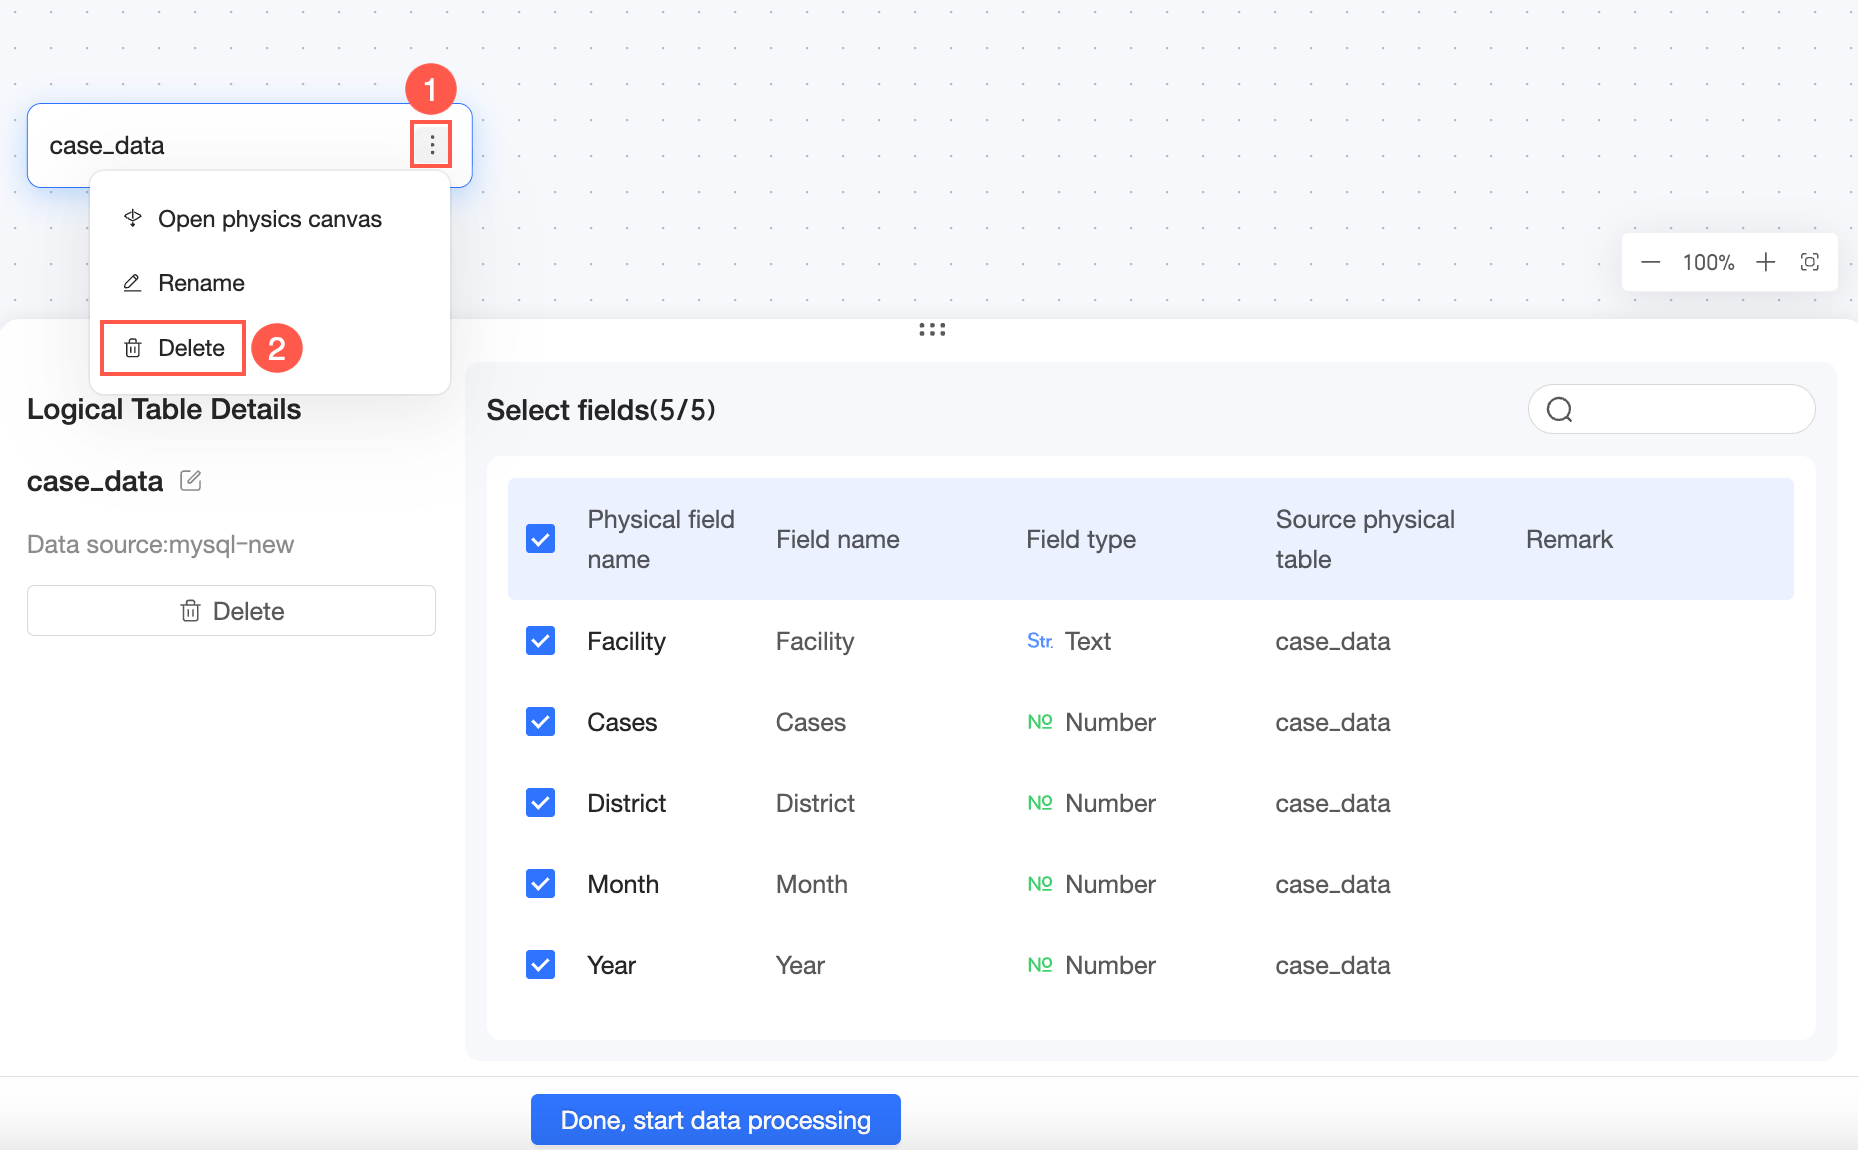The image size is (1858, 1150).
Task: Click the Cases field name cell
Action: coord(811,722)
